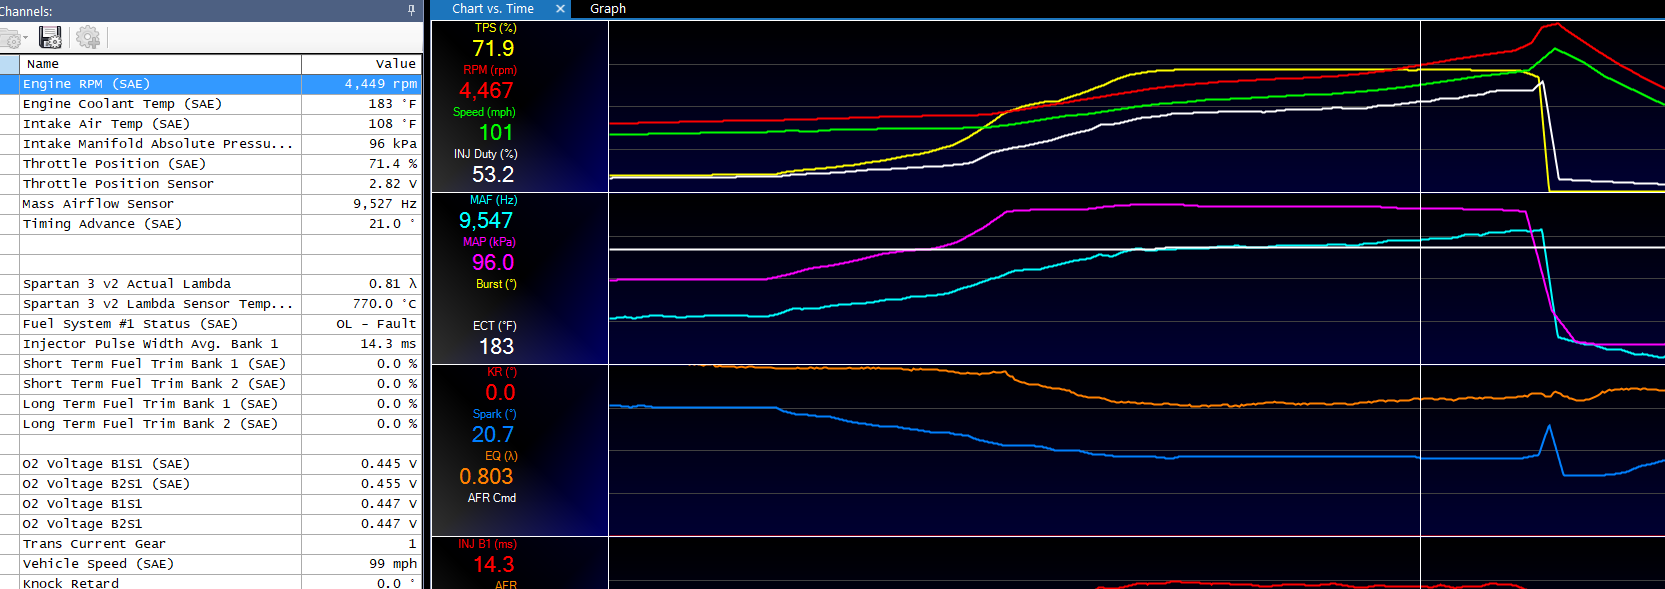Toggle the Channels panel pin icon
Viewport: 1665px width, 589px height.
click(x=411, y=10)
